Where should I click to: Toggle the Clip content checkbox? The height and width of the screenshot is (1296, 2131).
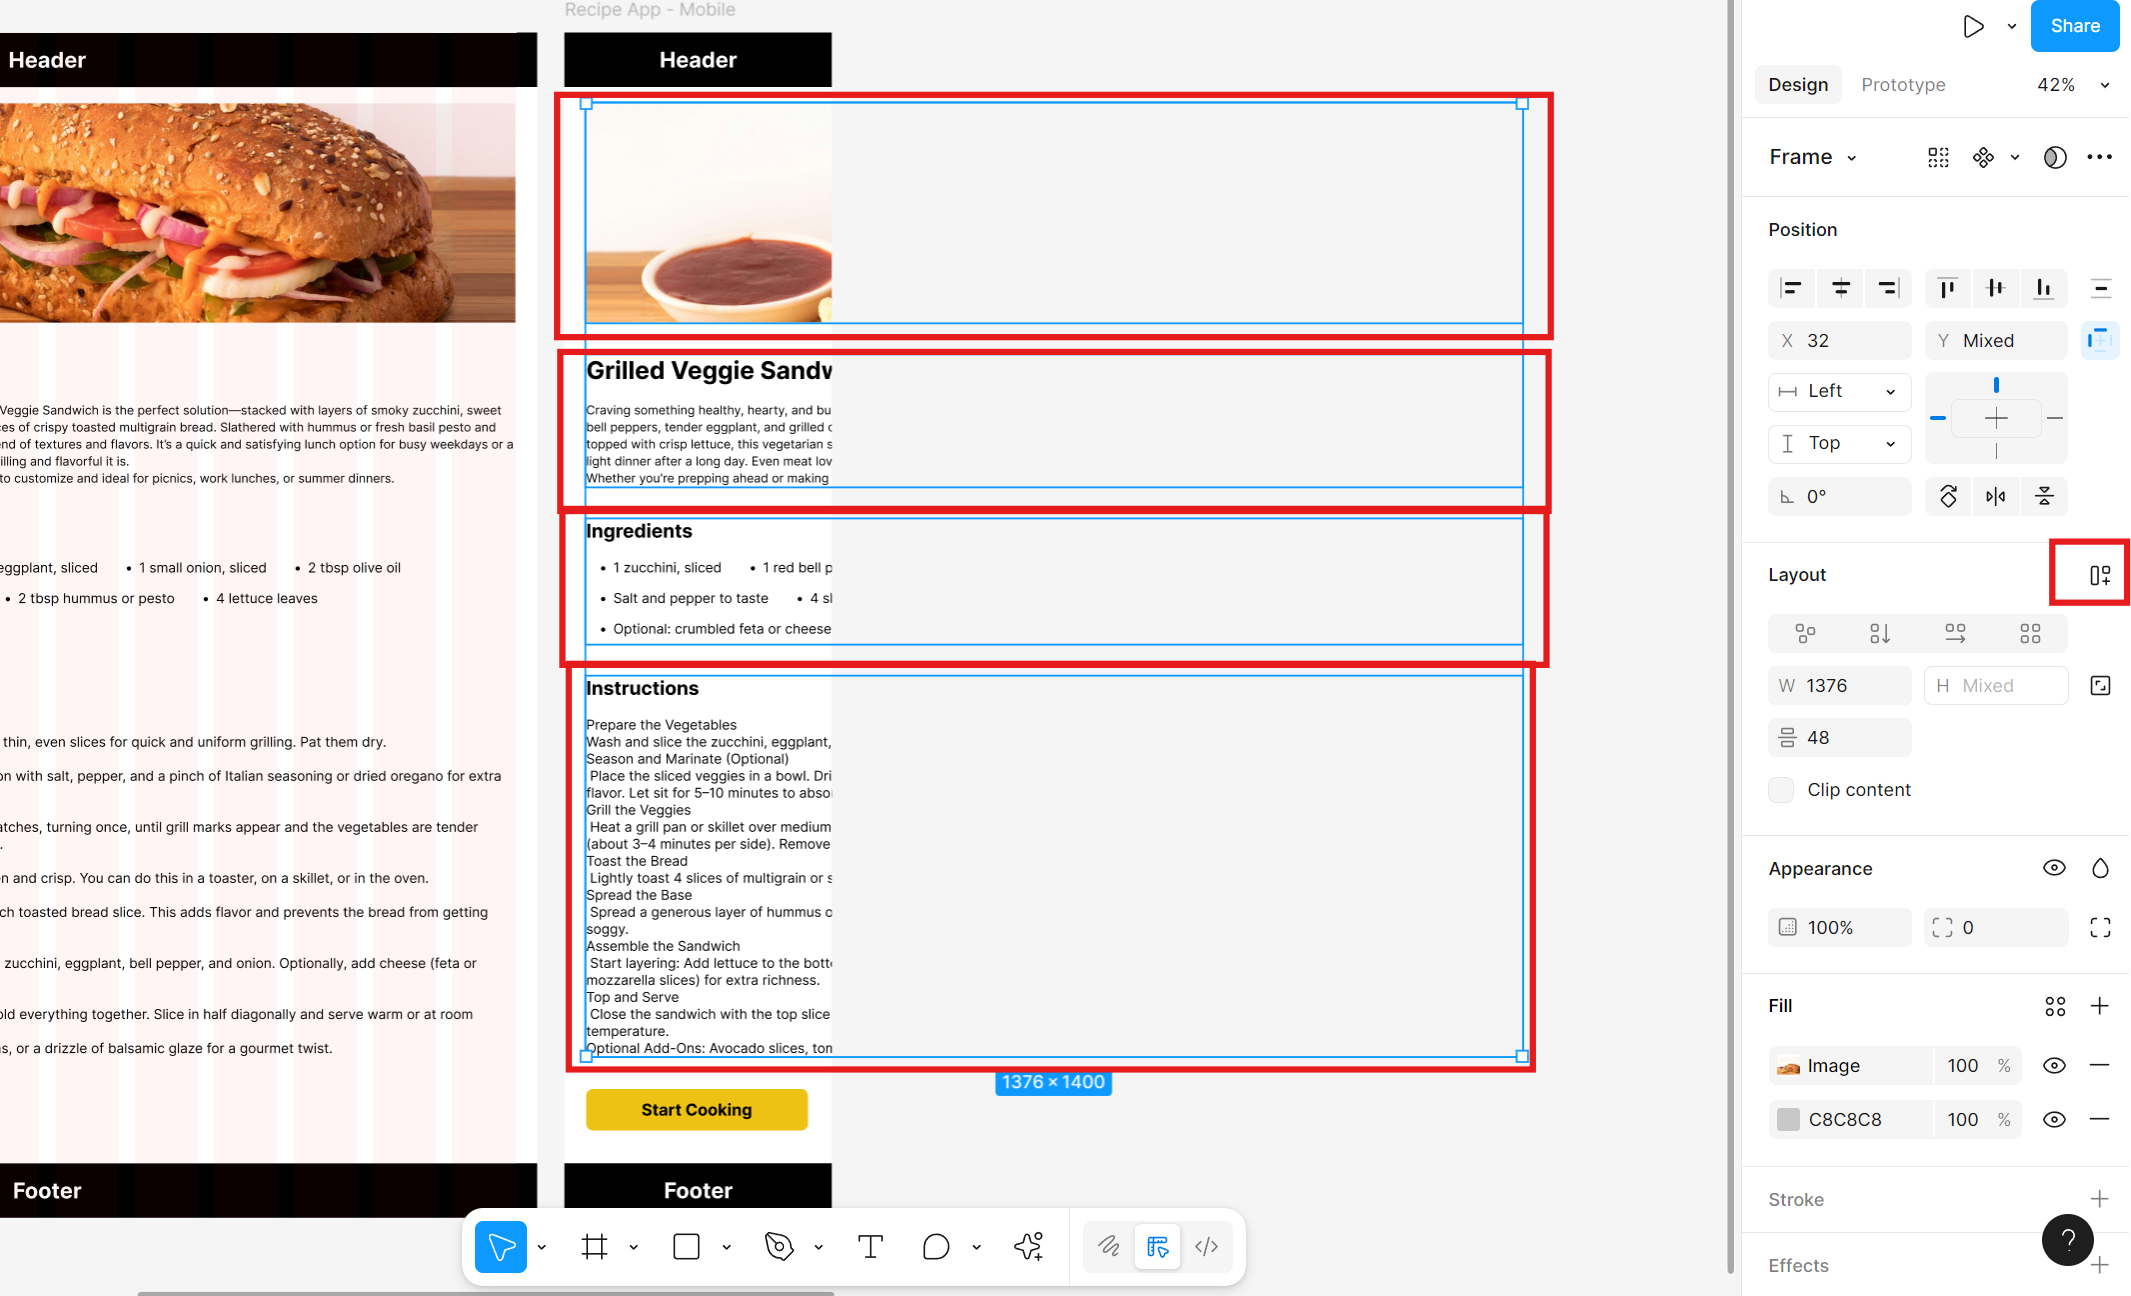coord(1781,790)
